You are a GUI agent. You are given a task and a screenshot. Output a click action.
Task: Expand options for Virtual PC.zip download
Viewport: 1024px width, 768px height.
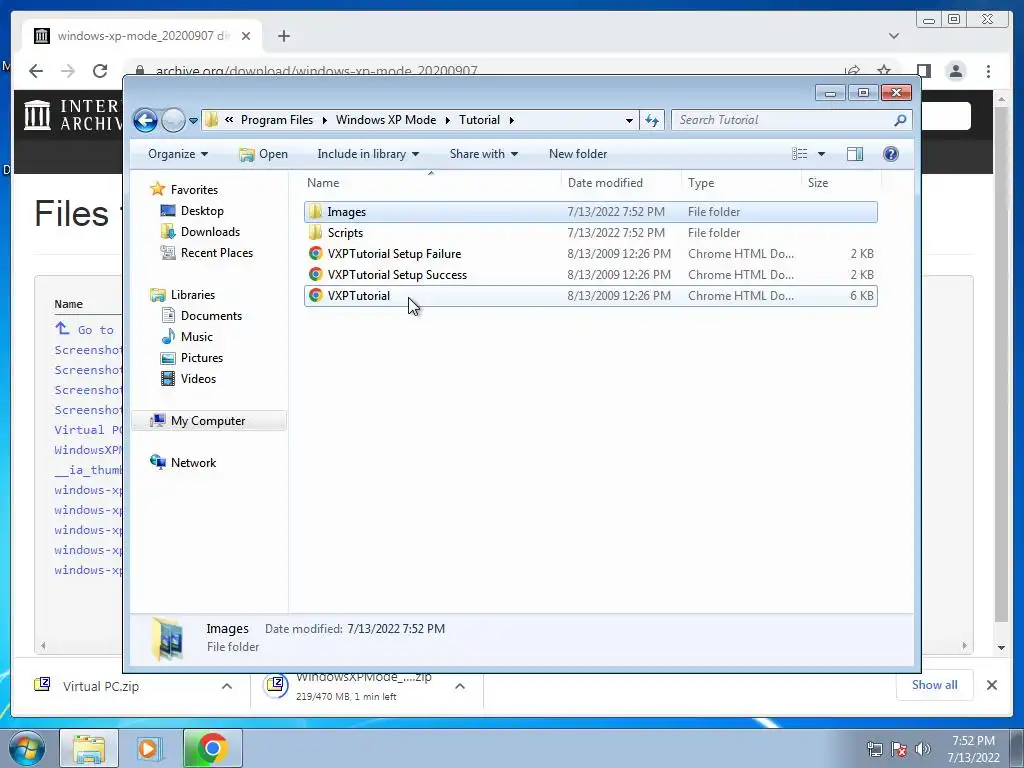coord(227,686)
